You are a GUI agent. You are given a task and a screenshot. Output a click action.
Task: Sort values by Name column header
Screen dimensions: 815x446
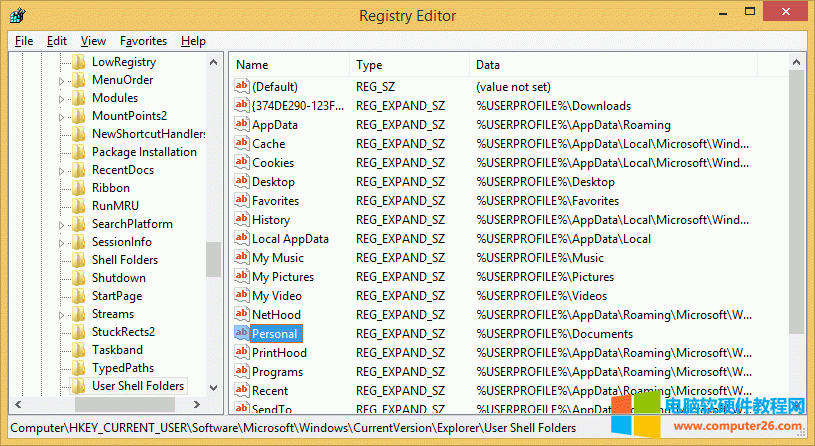tap(290, 65)
